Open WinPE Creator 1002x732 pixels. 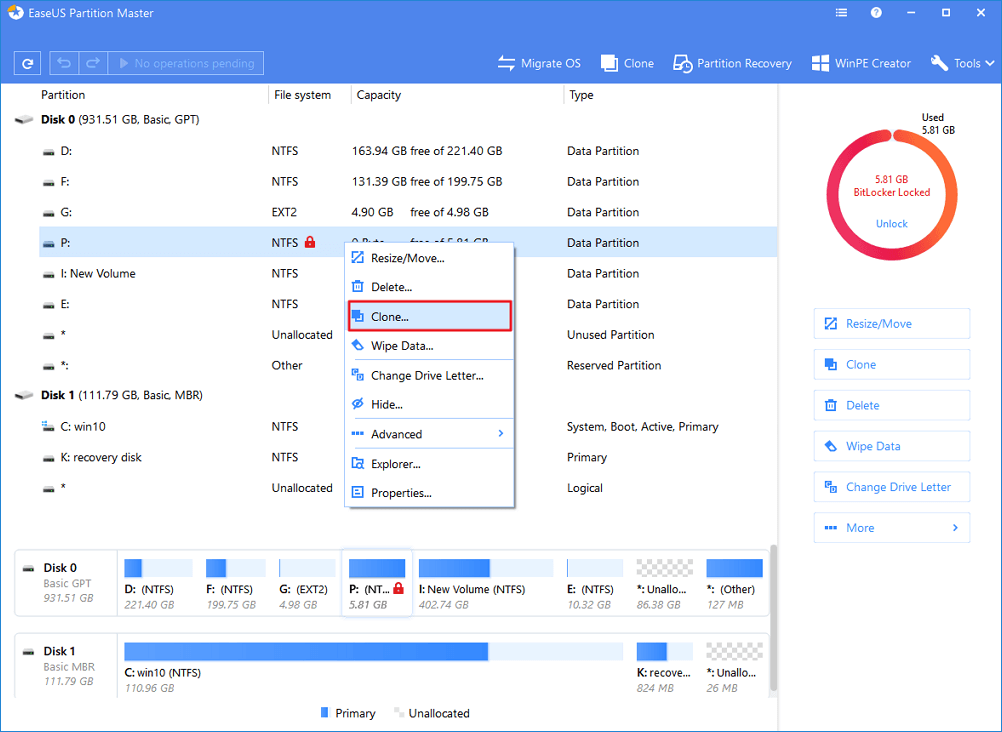861,63
